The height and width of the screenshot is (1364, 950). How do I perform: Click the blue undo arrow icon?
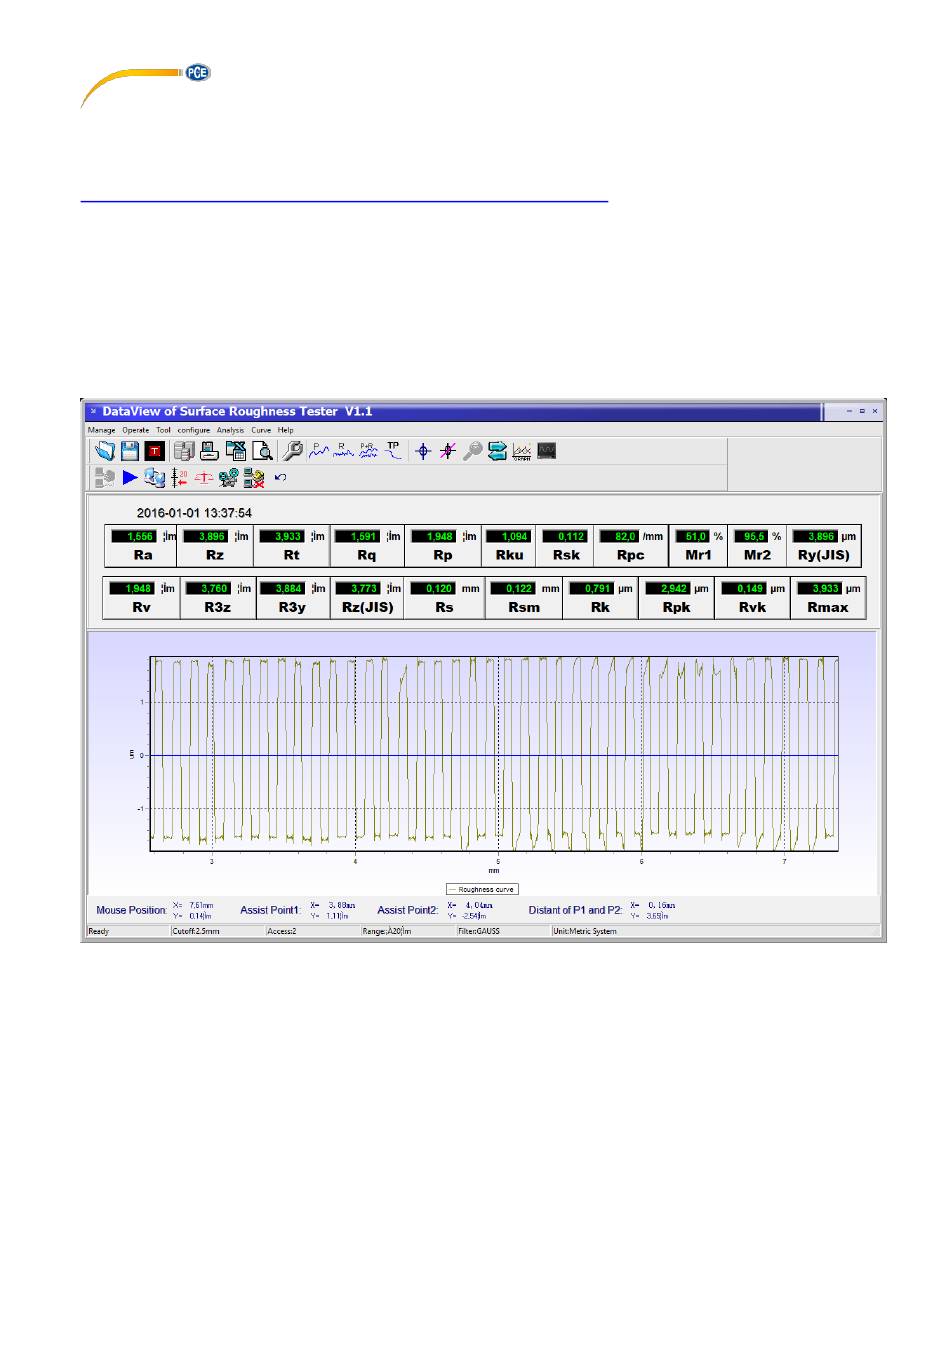tap(280, 477)
